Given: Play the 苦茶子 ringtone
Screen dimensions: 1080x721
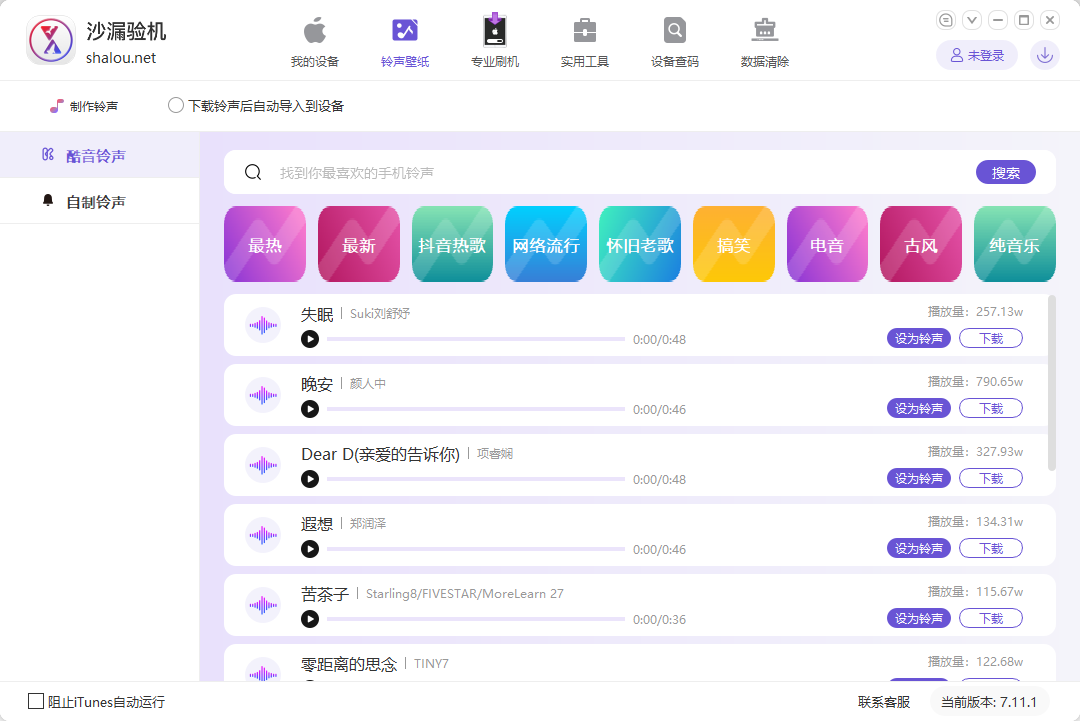Looking at the screenshot, I should tap(310, 619).
